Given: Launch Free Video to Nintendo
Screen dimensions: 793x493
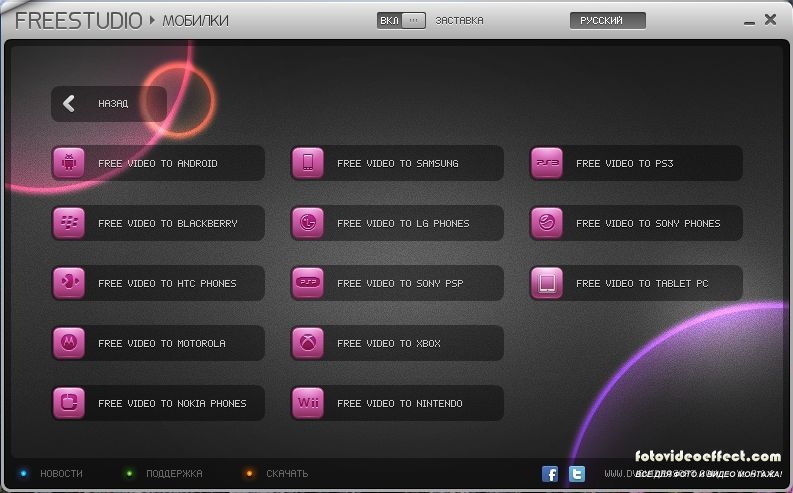Looking at the screenshot, I should (397, 403).
